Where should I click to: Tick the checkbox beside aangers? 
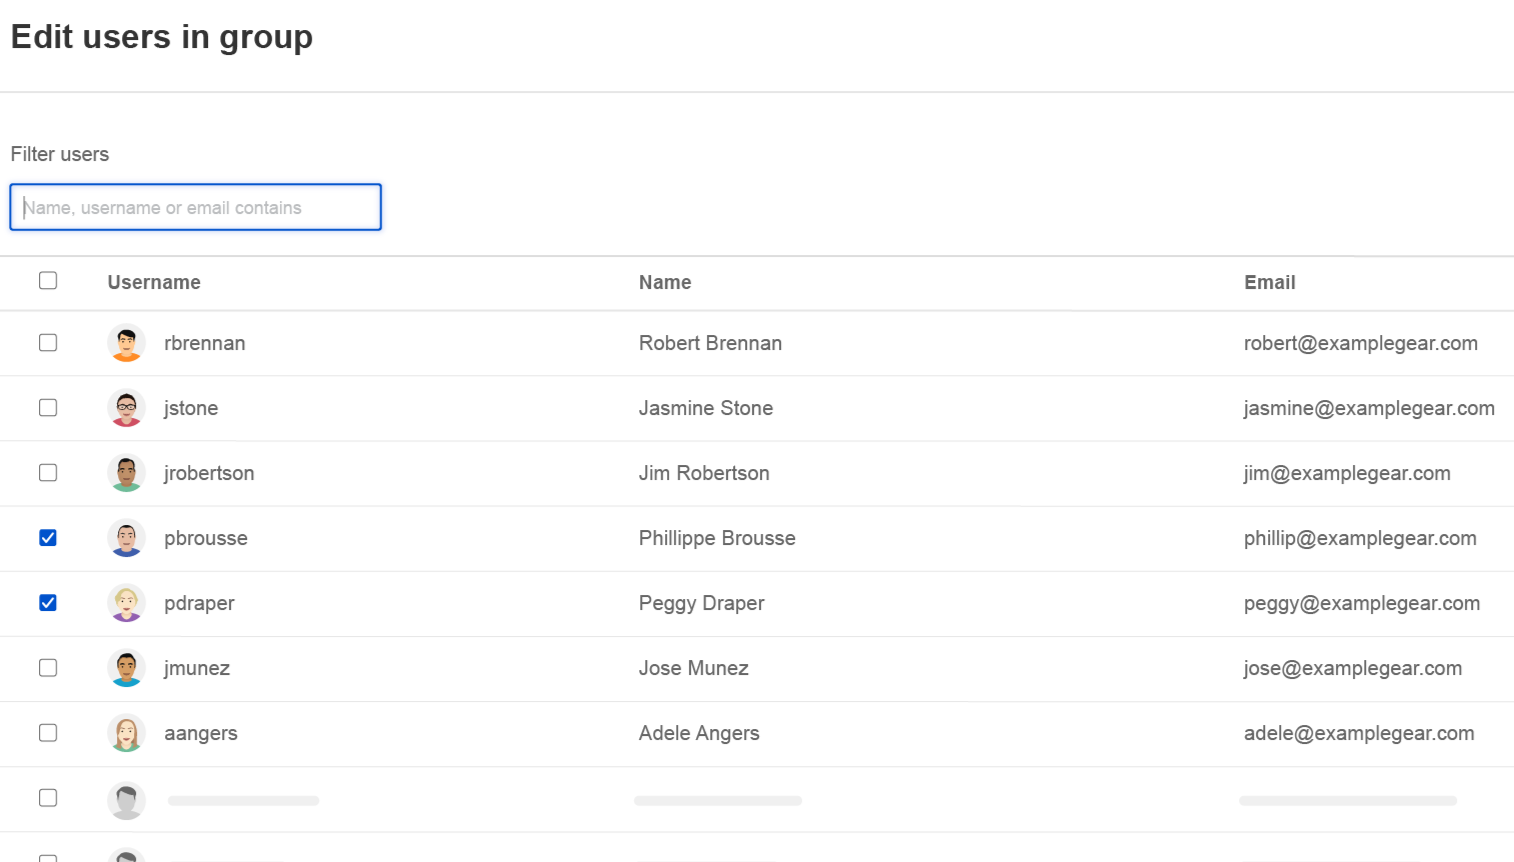48,733
